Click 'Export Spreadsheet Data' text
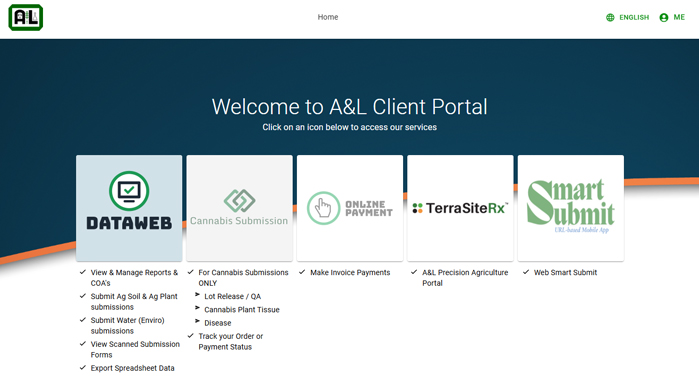The width and height of the screenshot is (699, 381). (x=132, y=368)
